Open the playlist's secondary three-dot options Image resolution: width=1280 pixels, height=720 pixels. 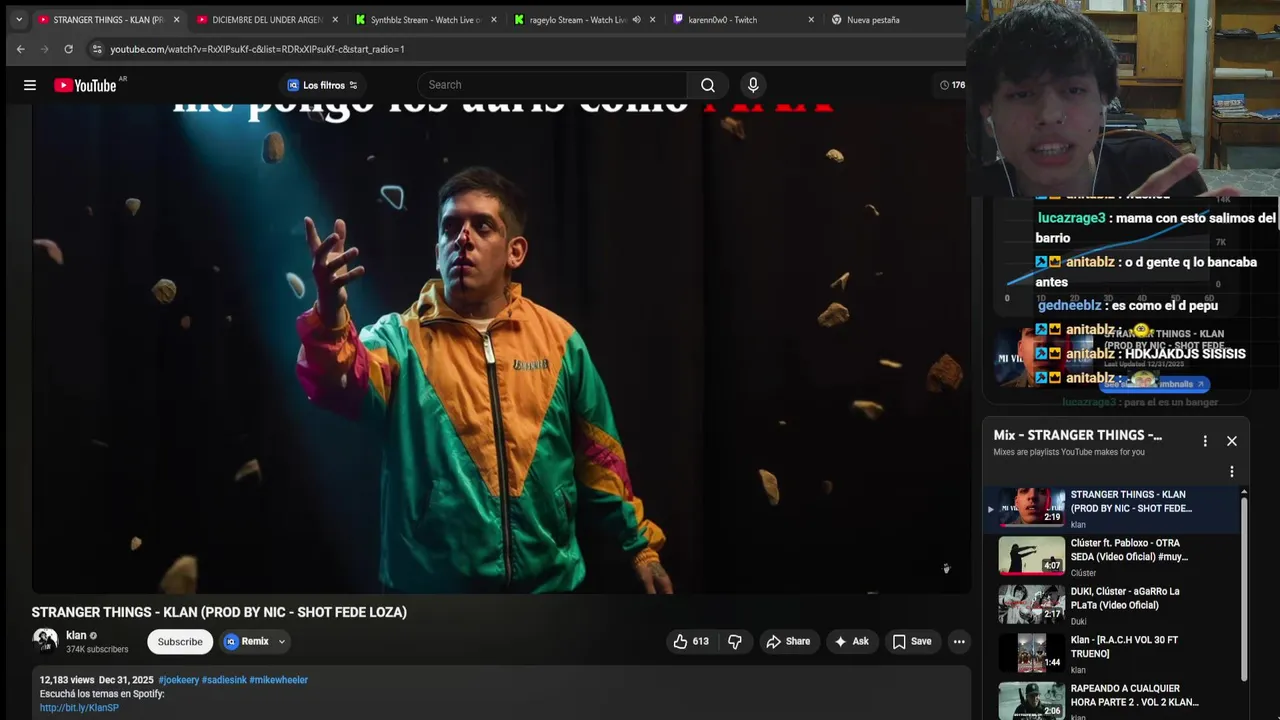click(x=1232, y=471)
